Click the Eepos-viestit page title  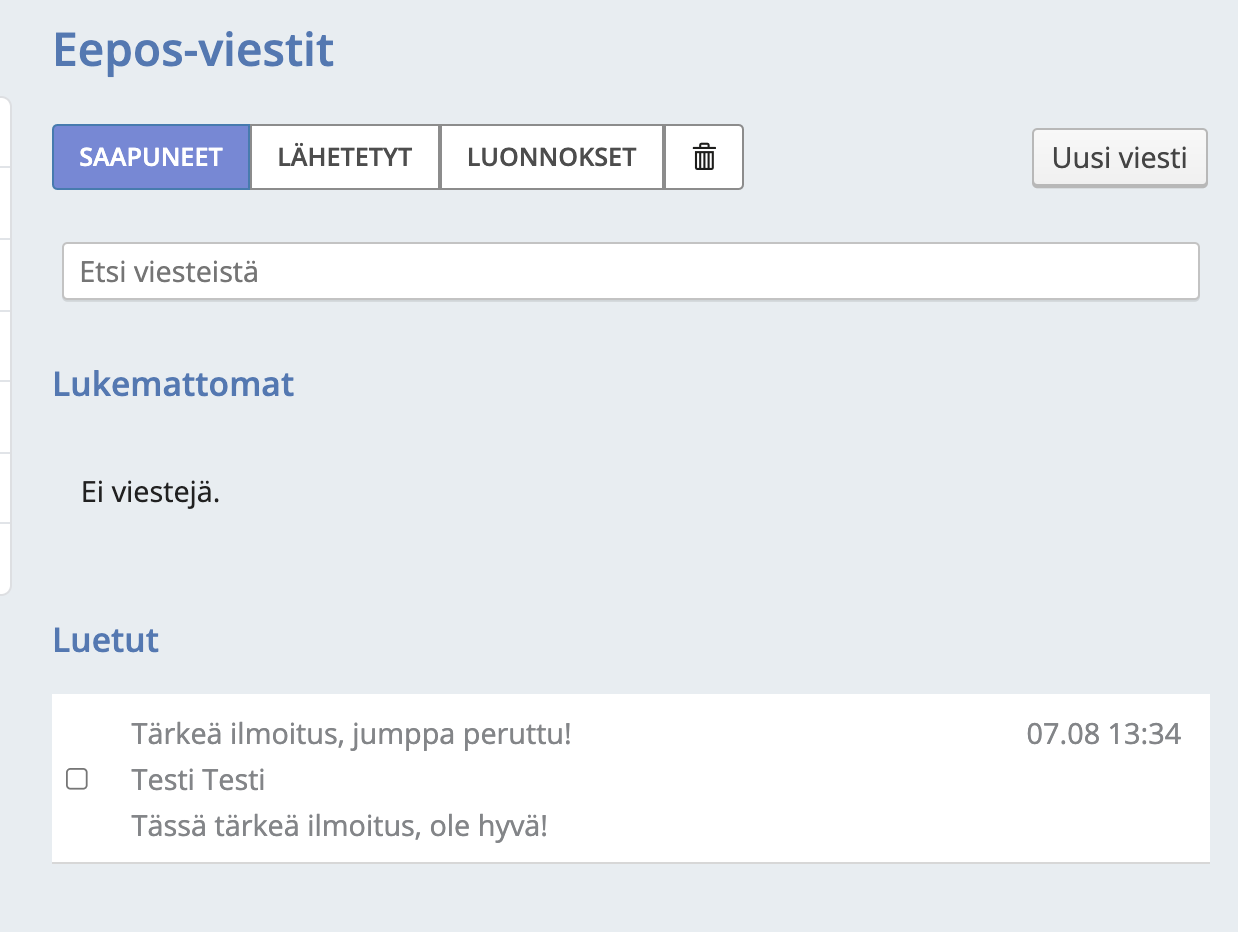click(x=193, y=50)
